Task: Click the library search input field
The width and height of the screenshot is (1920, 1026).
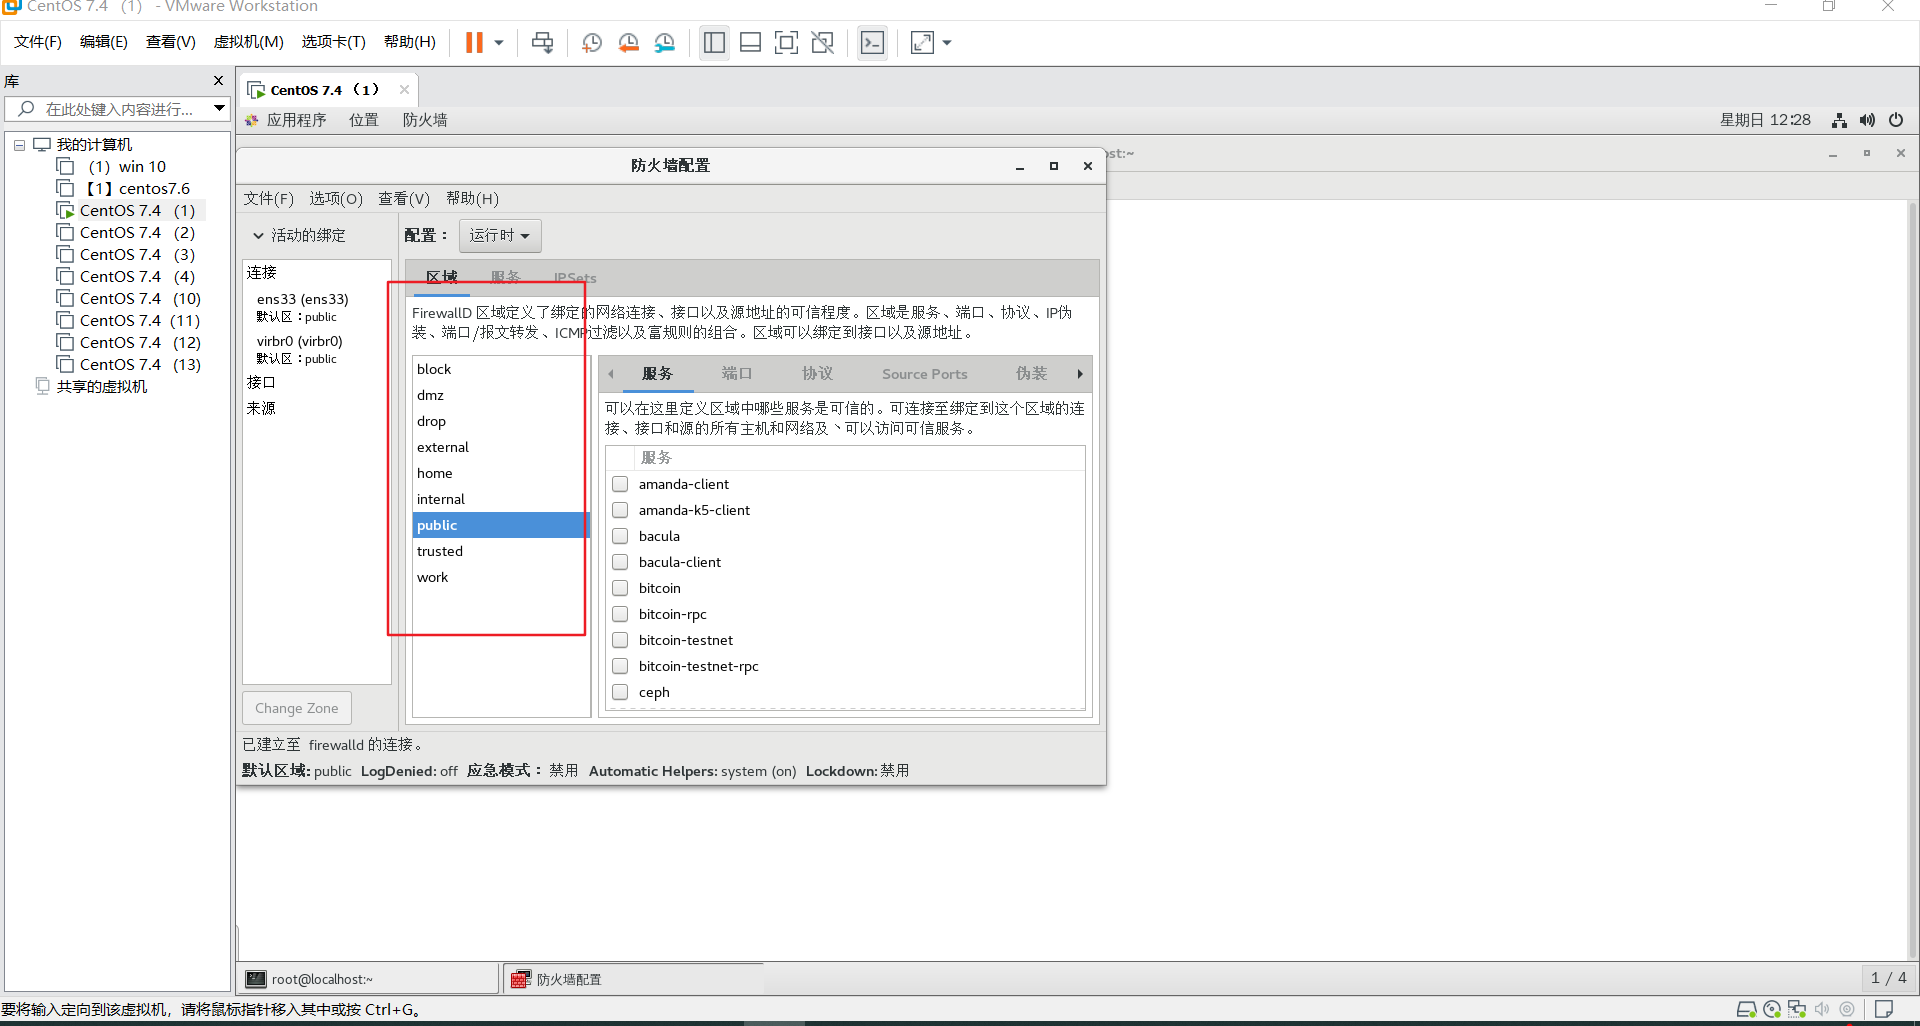Action: [118, 109]
